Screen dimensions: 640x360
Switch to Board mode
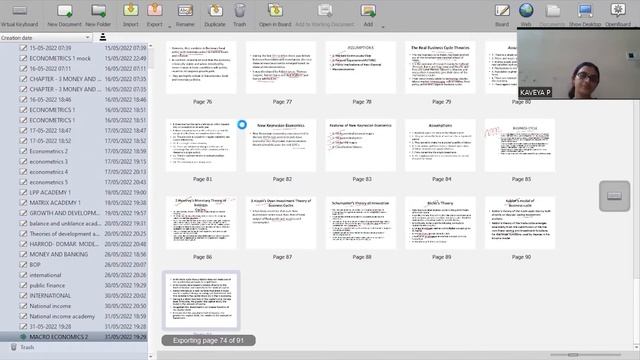click(x=502, y=15)
